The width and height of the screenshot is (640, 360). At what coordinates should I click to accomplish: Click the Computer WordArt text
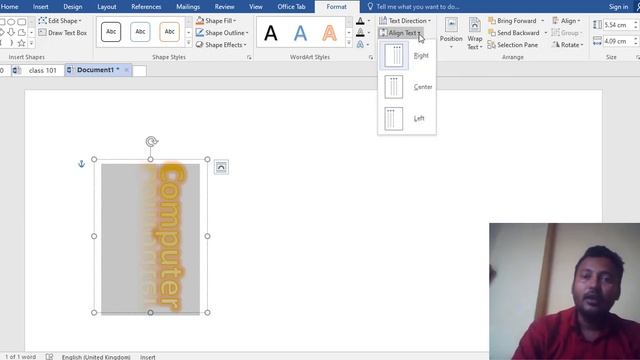pos(170,237)
